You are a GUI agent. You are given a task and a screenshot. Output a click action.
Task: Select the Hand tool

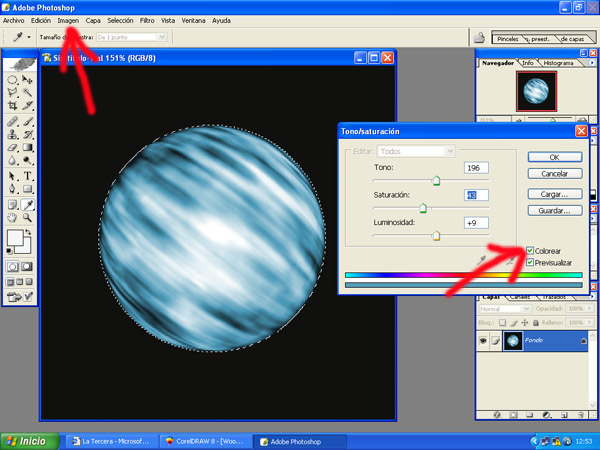[12, 218]
